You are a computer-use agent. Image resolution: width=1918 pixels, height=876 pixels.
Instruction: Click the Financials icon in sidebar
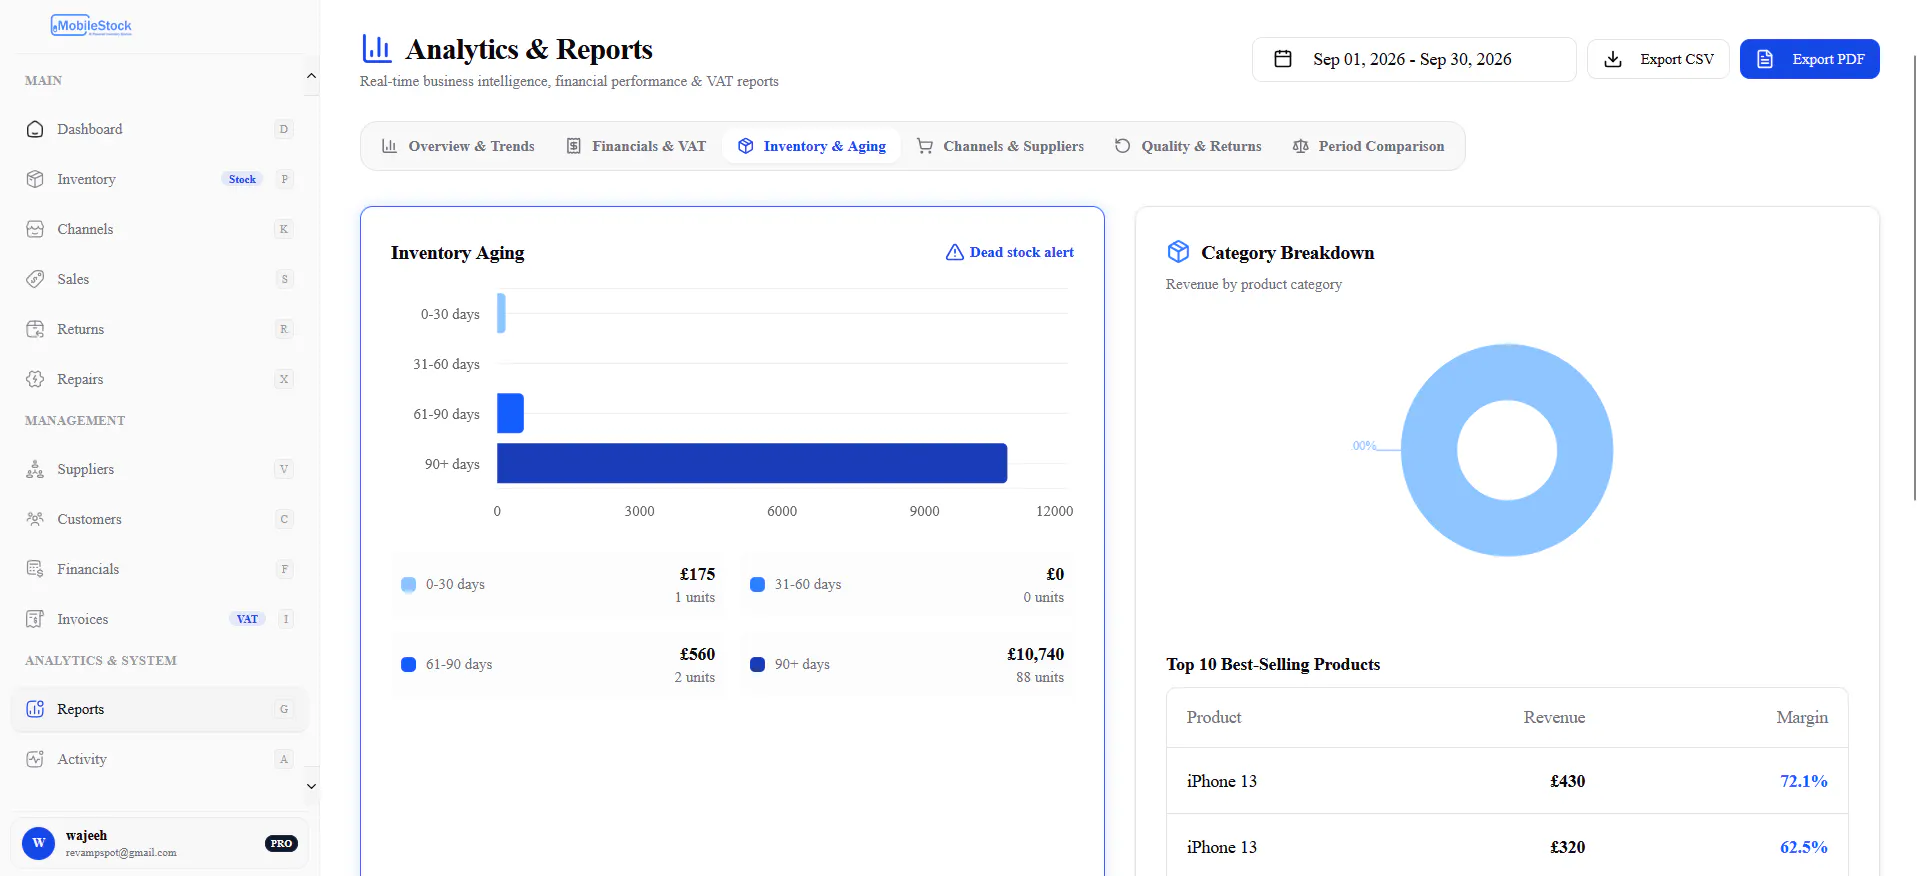35,569
